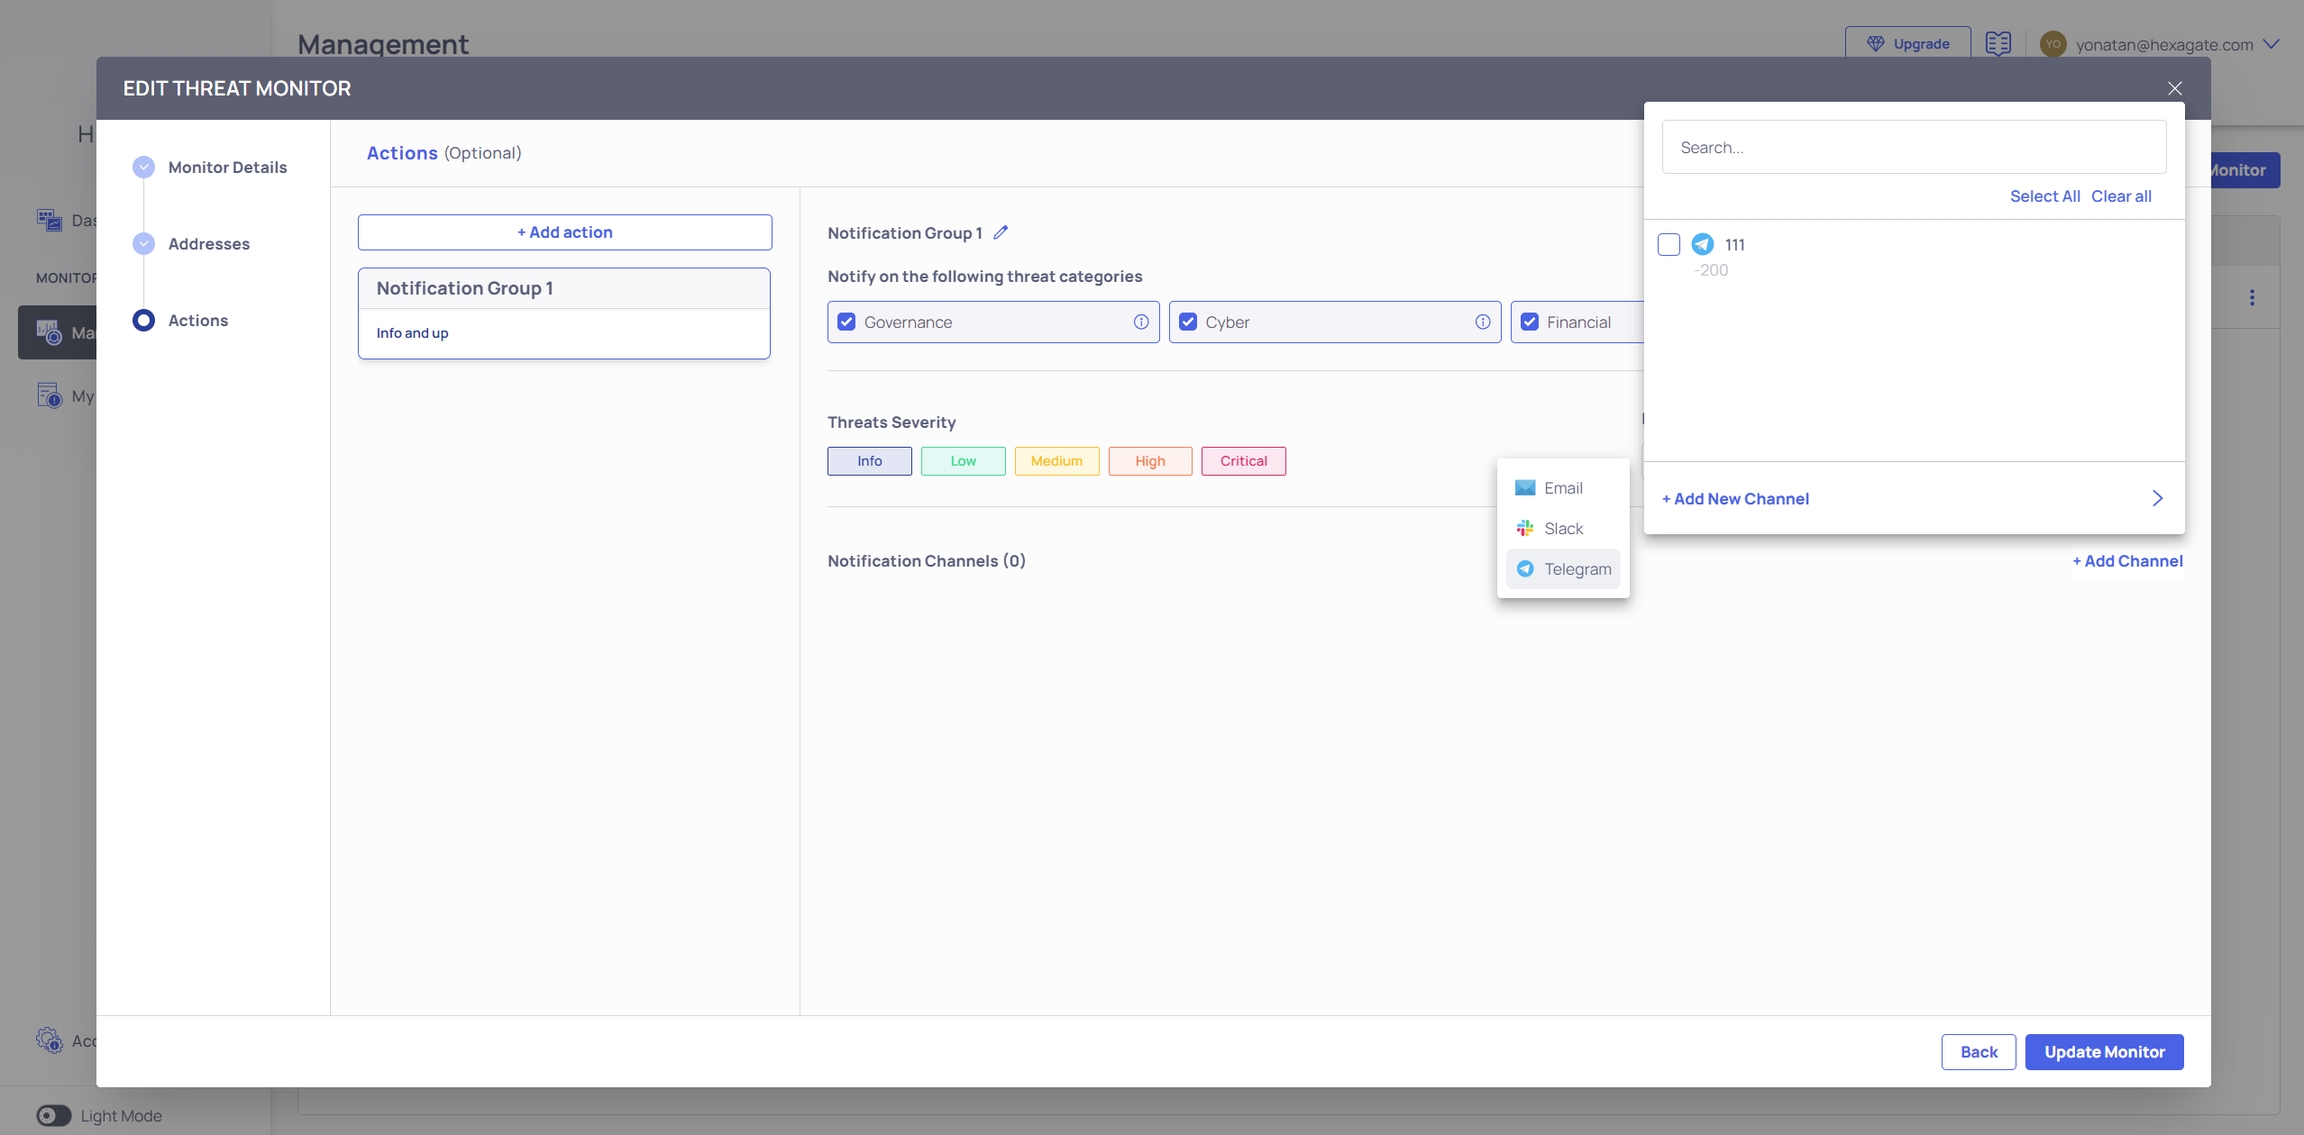Uncheck the Governance threat category
Viewport: 2304px width, 1135px height.
click(x=846, y=322)
